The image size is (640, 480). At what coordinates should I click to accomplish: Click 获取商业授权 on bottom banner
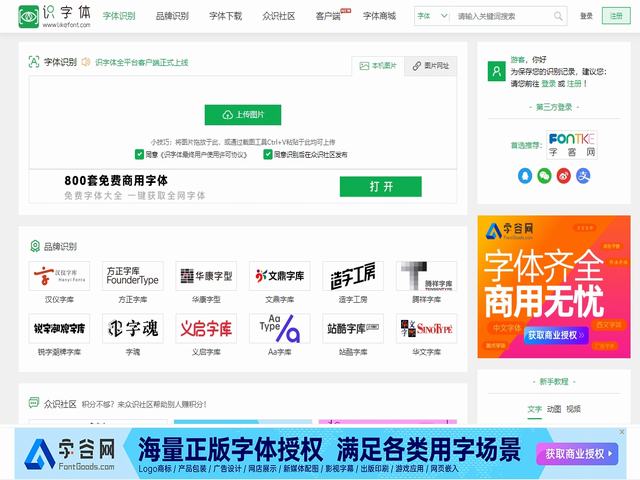tap(578, 453)
